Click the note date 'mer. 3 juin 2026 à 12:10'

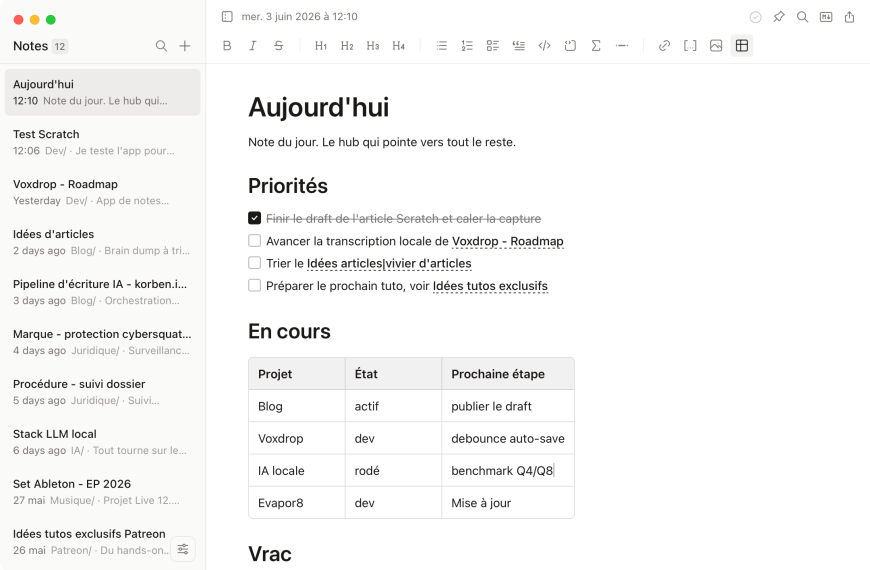pos(300,17)
